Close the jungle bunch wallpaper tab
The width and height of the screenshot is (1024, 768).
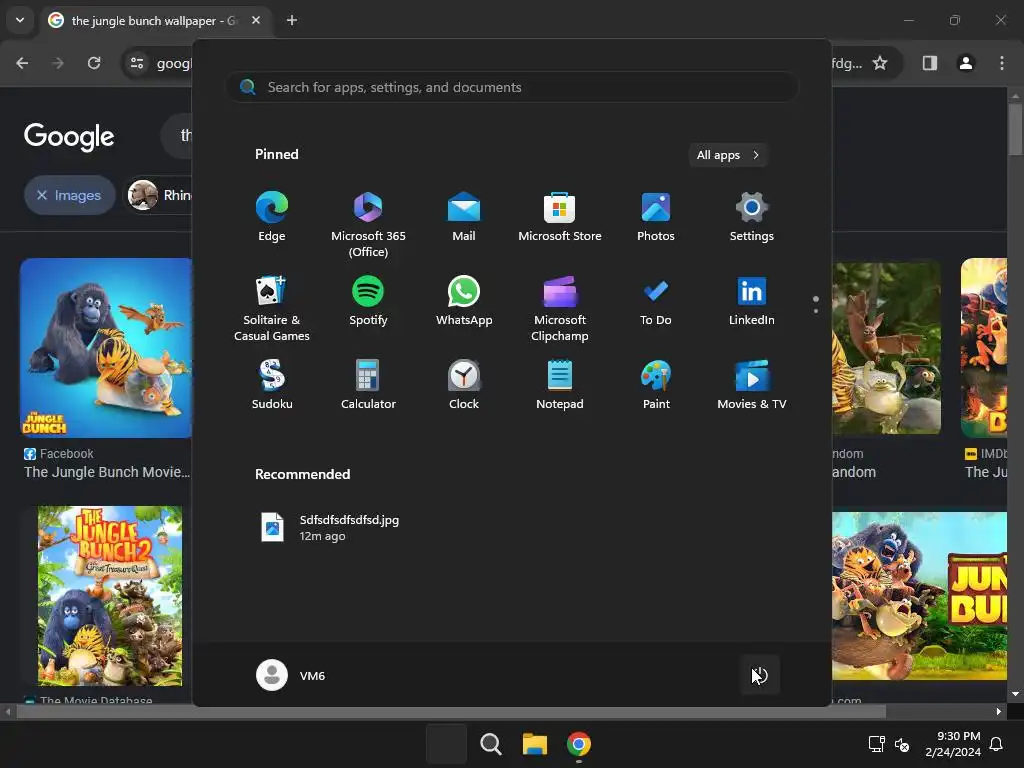coord(256,20)
